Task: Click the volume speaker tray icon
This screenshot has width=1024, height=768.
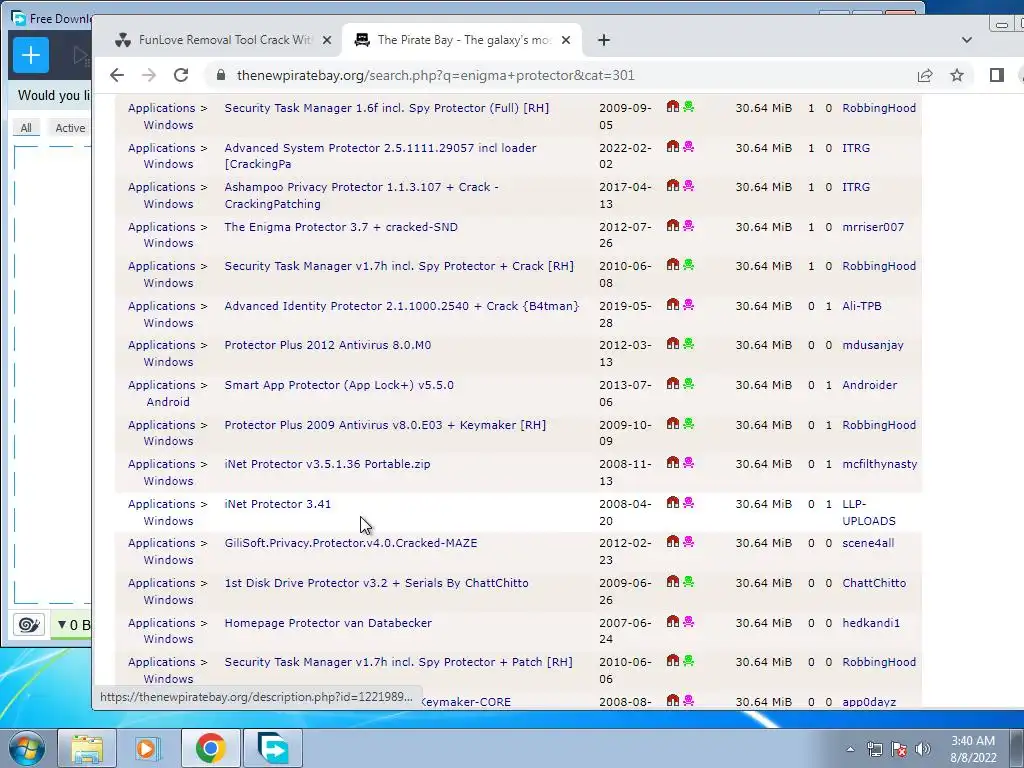Action: click(x=923, y=749)
